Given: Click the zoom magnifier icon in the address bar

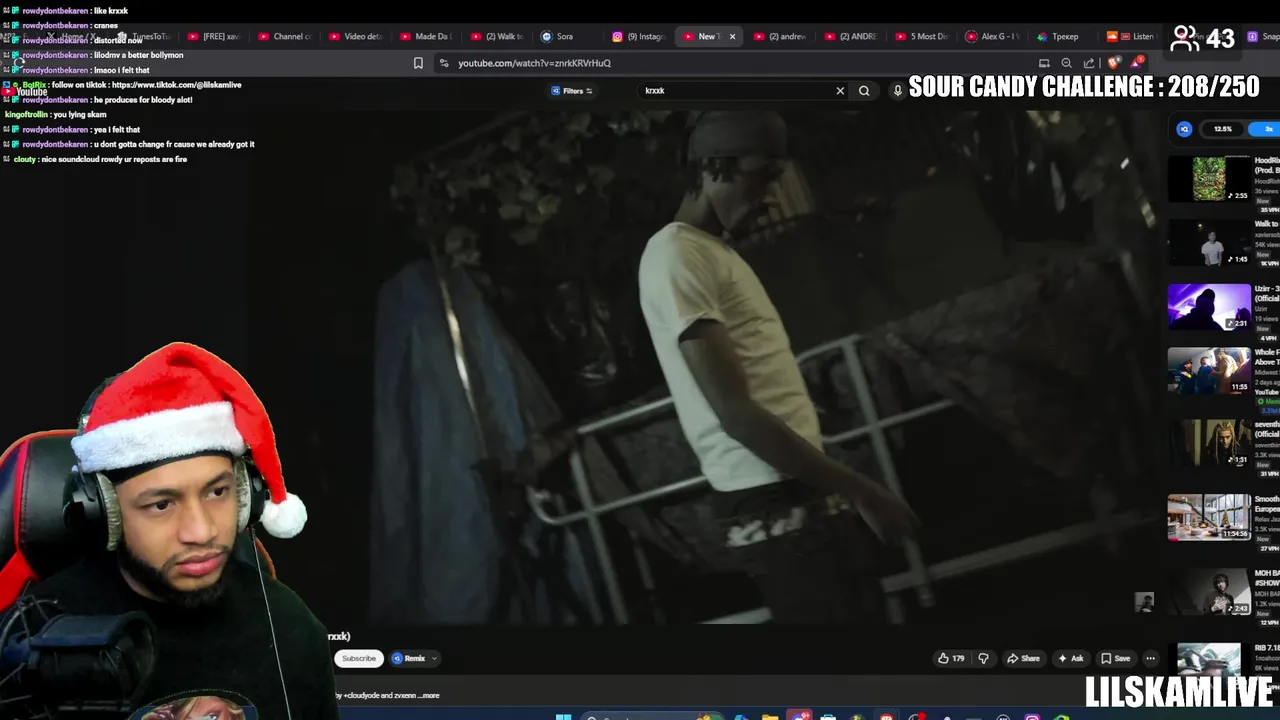Looking at the screenshot, I should pos(1066,63).
